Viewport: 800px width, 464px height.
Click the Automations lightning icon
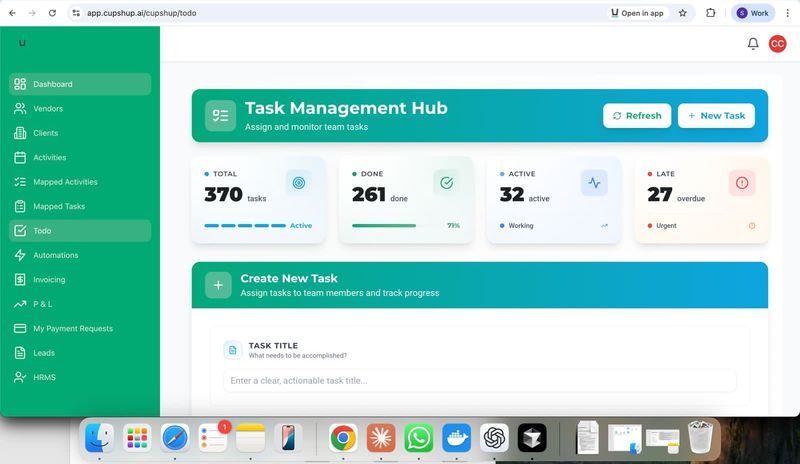coord(20,255)
